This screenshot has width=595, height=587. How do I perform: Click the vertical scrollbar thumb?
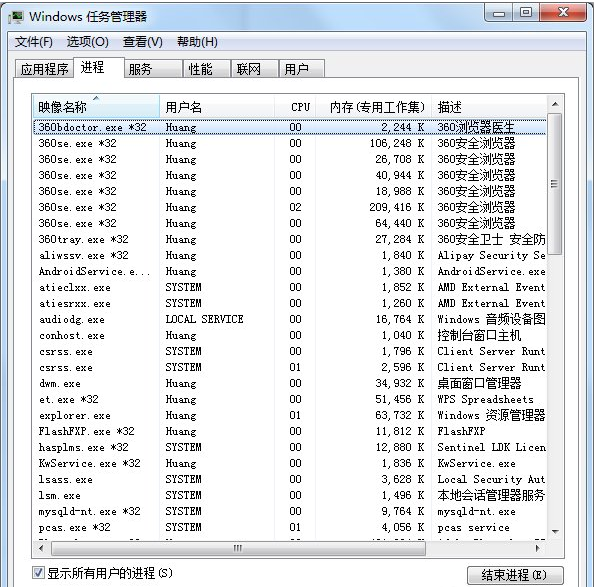[x=555, y=184]
